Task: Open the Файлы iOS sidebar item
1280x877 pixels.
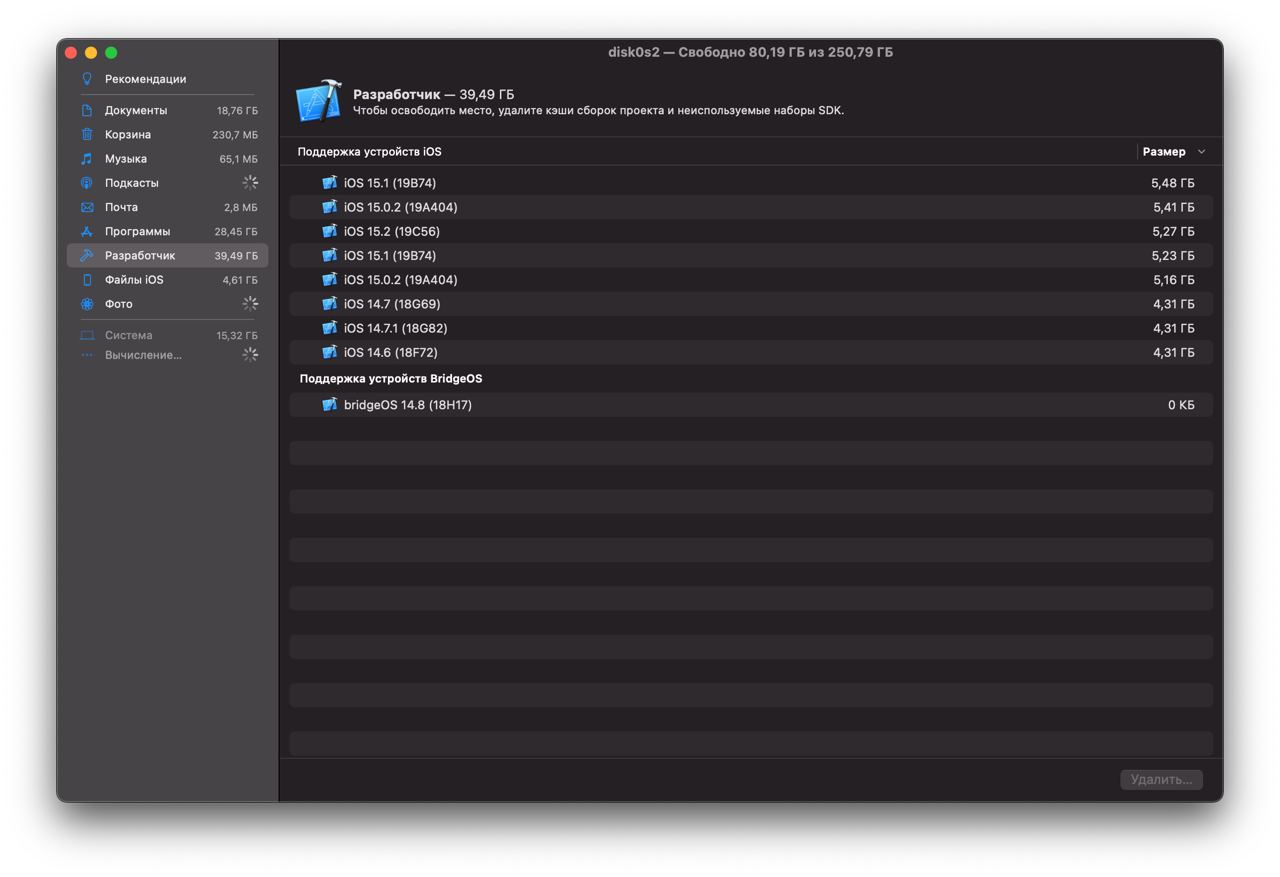Action: pos(167,280)
